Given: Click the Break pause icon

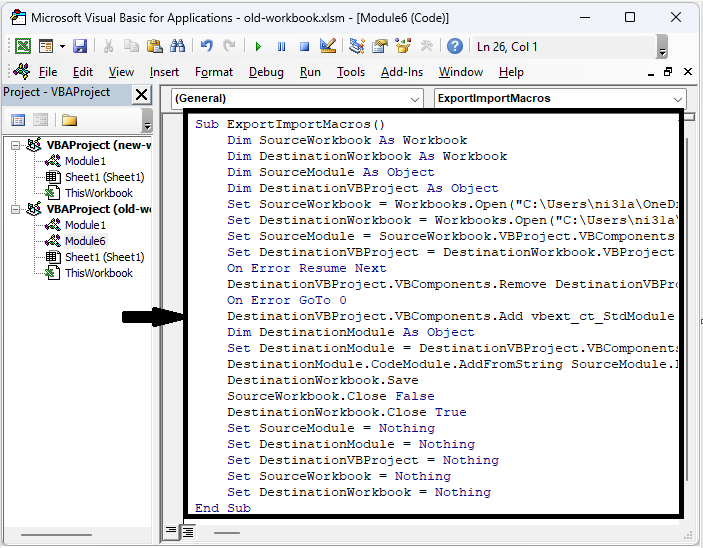Looking at the screenshot, I should point(282,47).
